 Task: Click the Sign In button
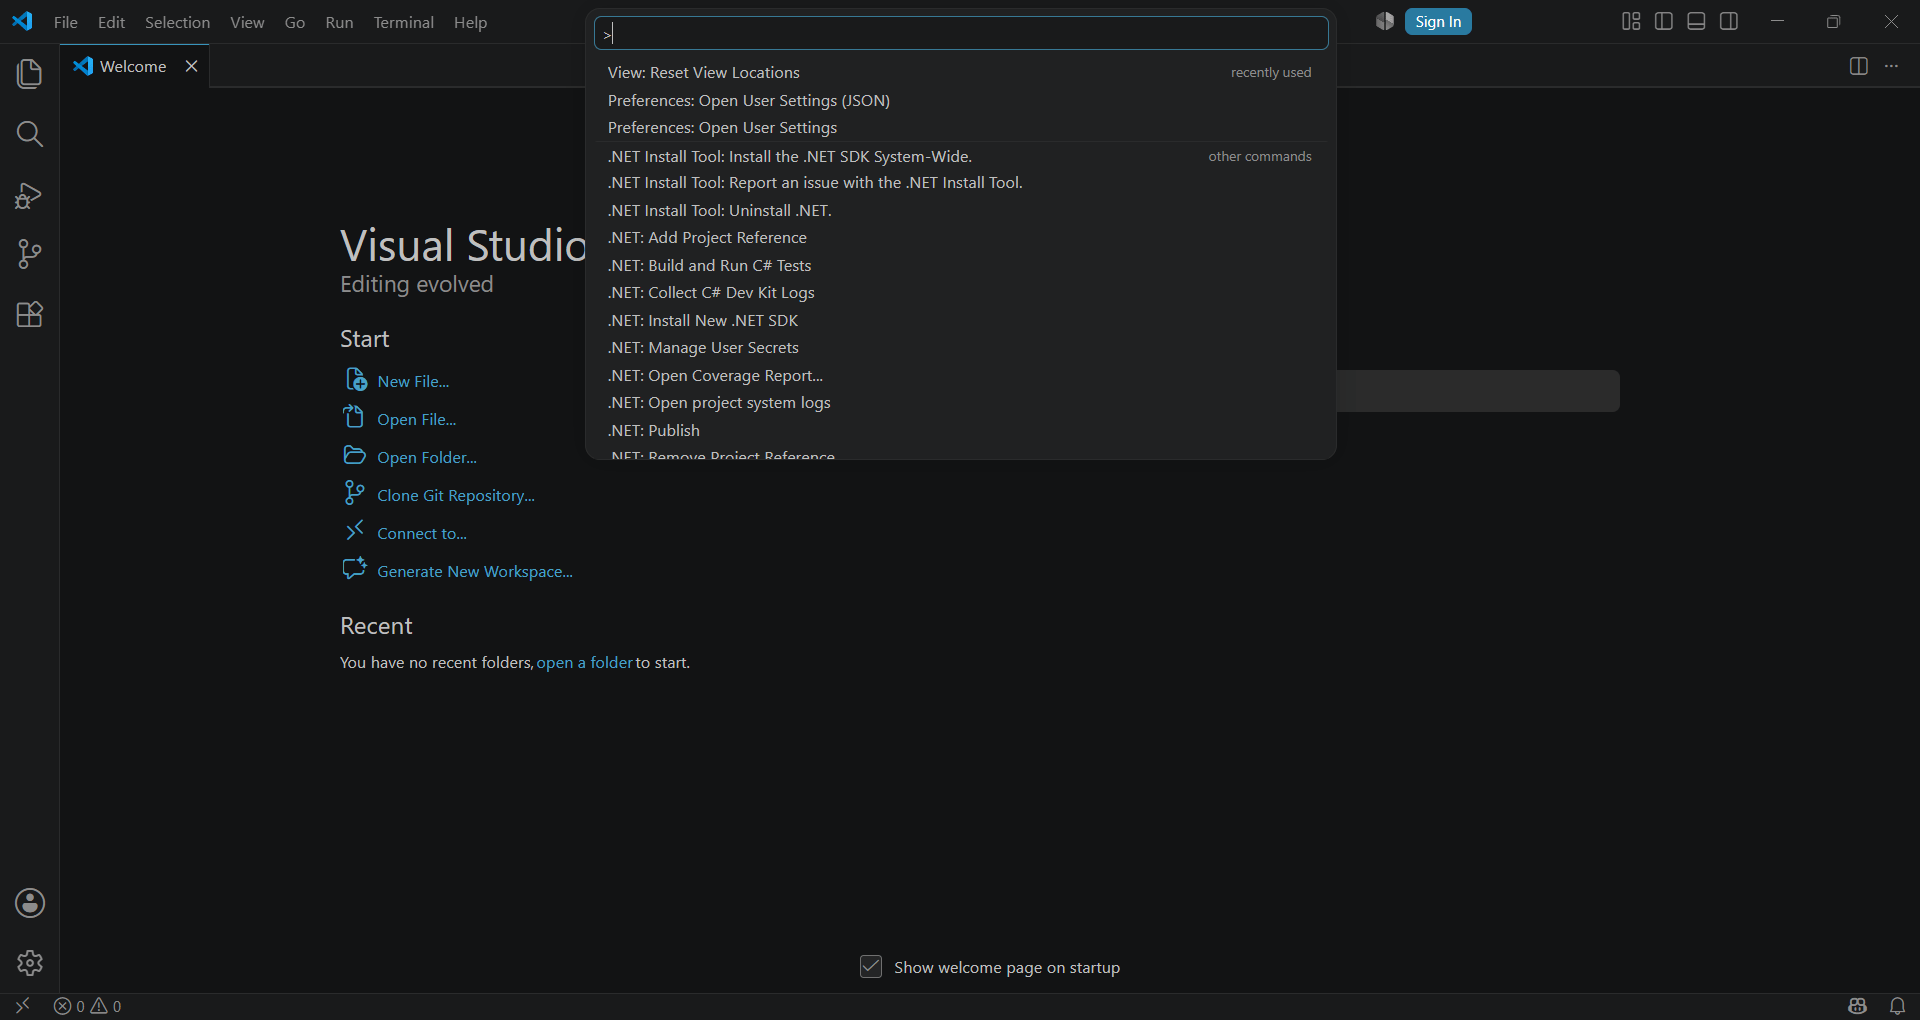(x=1438, y=21)
